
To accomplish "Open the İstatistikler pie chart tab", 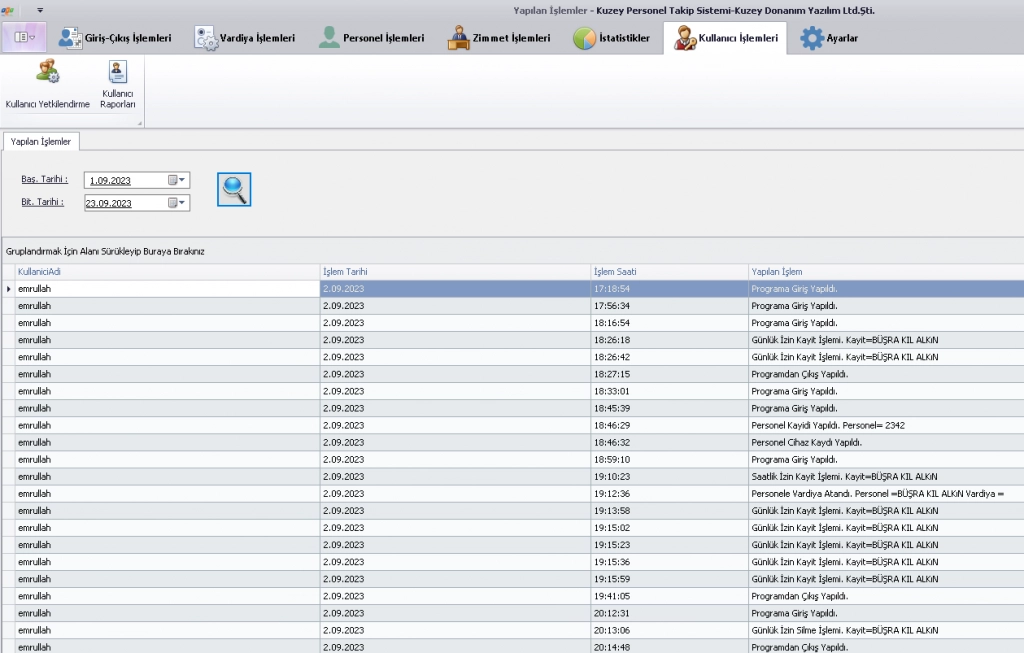I will tap(612, 38).
